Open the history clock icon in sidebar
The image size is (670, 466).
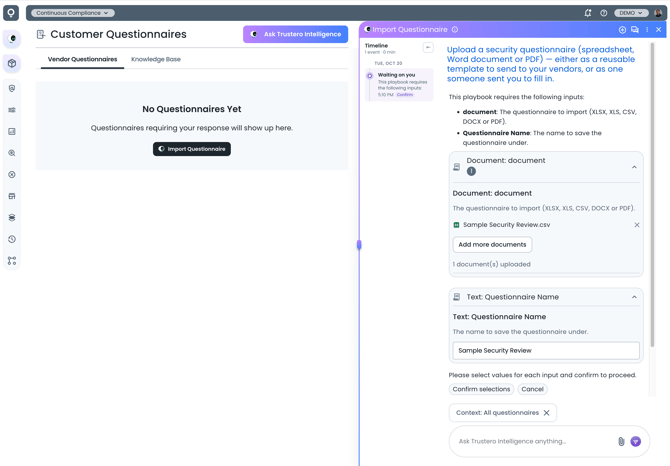point(12,239)
